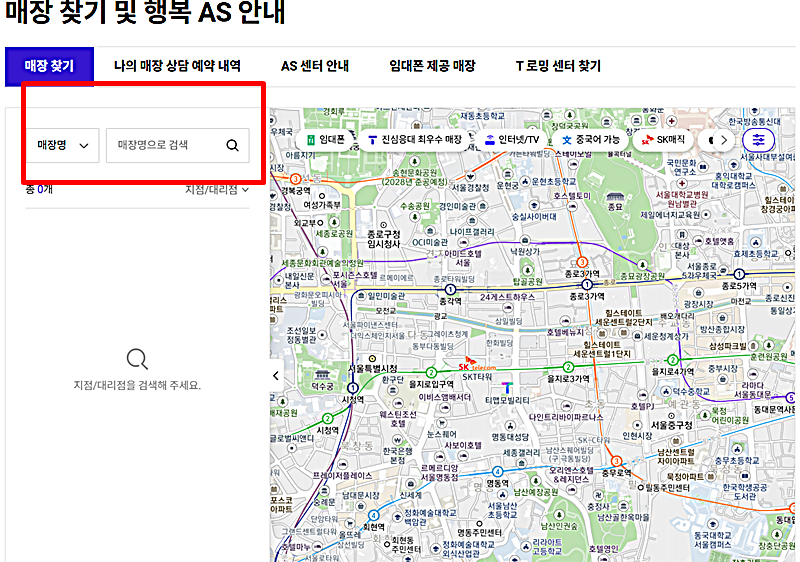Click the 지점/대리점을 검색해 주세요 message

137,385
